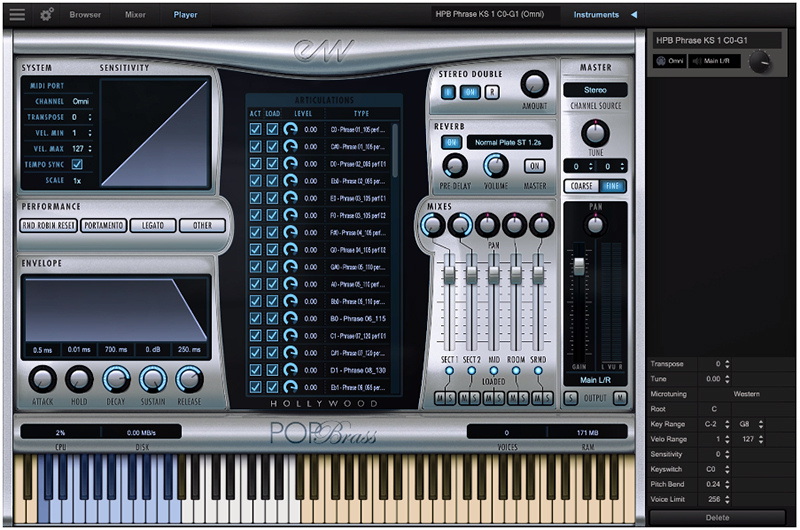The image size is (800, 530).
Task: Turn the Sect 2 pan knob
Action: 460,225
